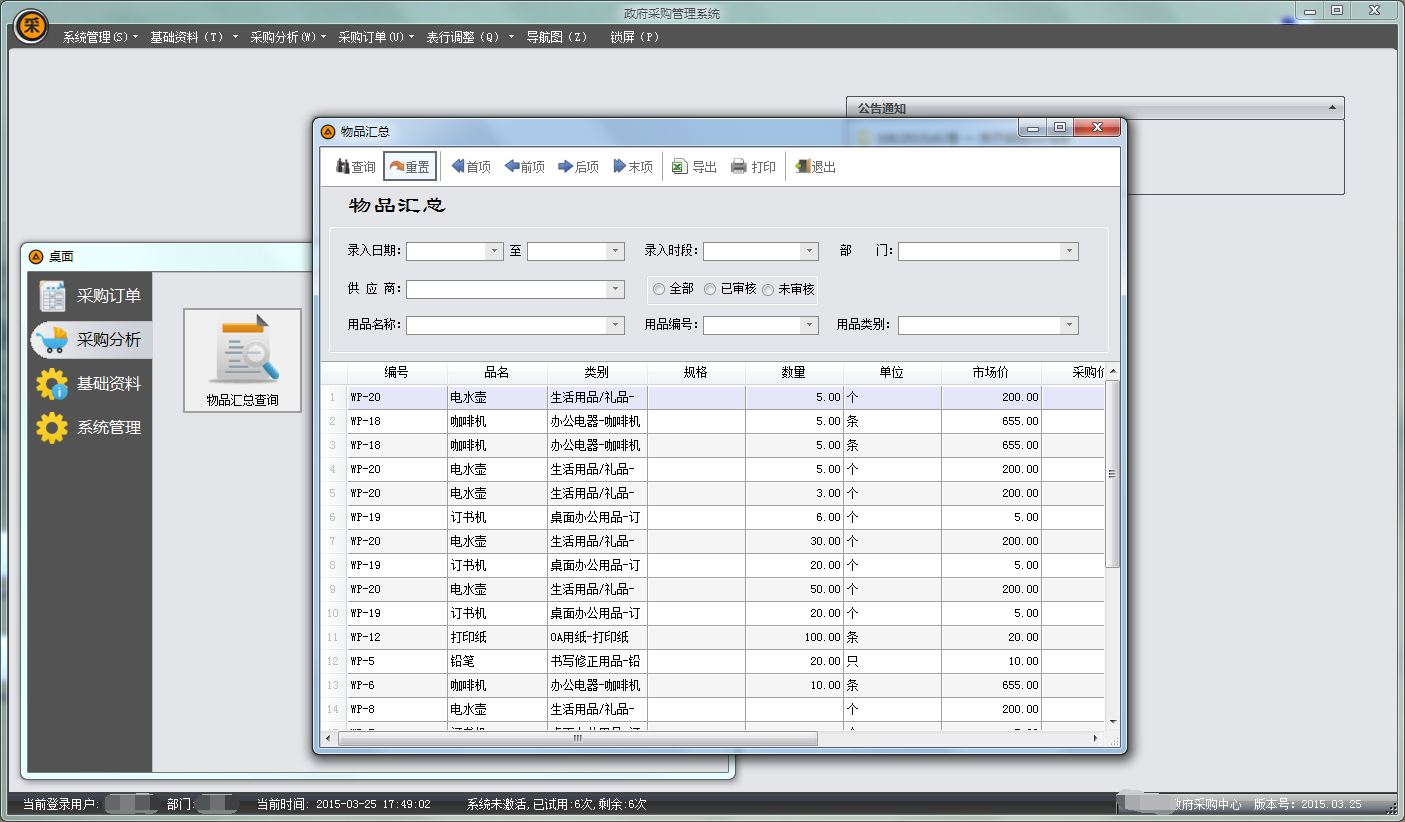Click the 锁屏(P) menu item
Image resolution: width=1405 pixels, height=822 pixels.
coord(635,37)
